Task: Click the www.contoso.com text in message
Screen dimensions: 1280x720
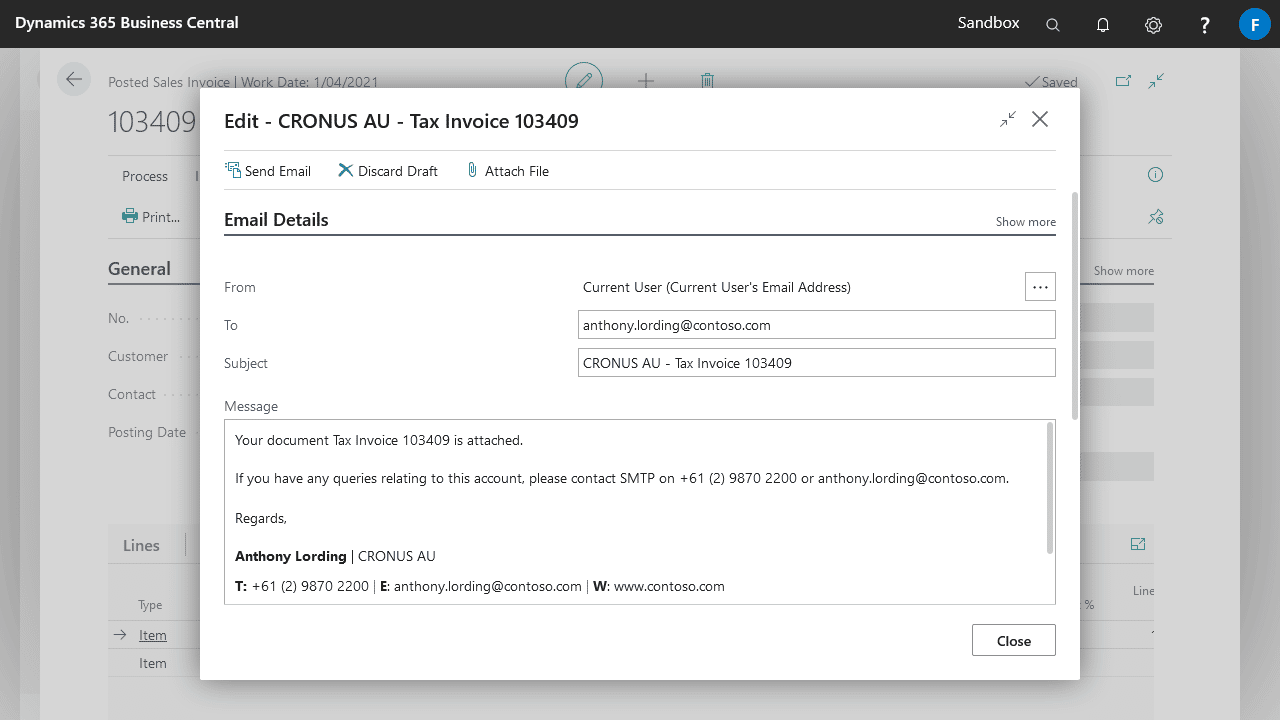Action: click(669, 586)
